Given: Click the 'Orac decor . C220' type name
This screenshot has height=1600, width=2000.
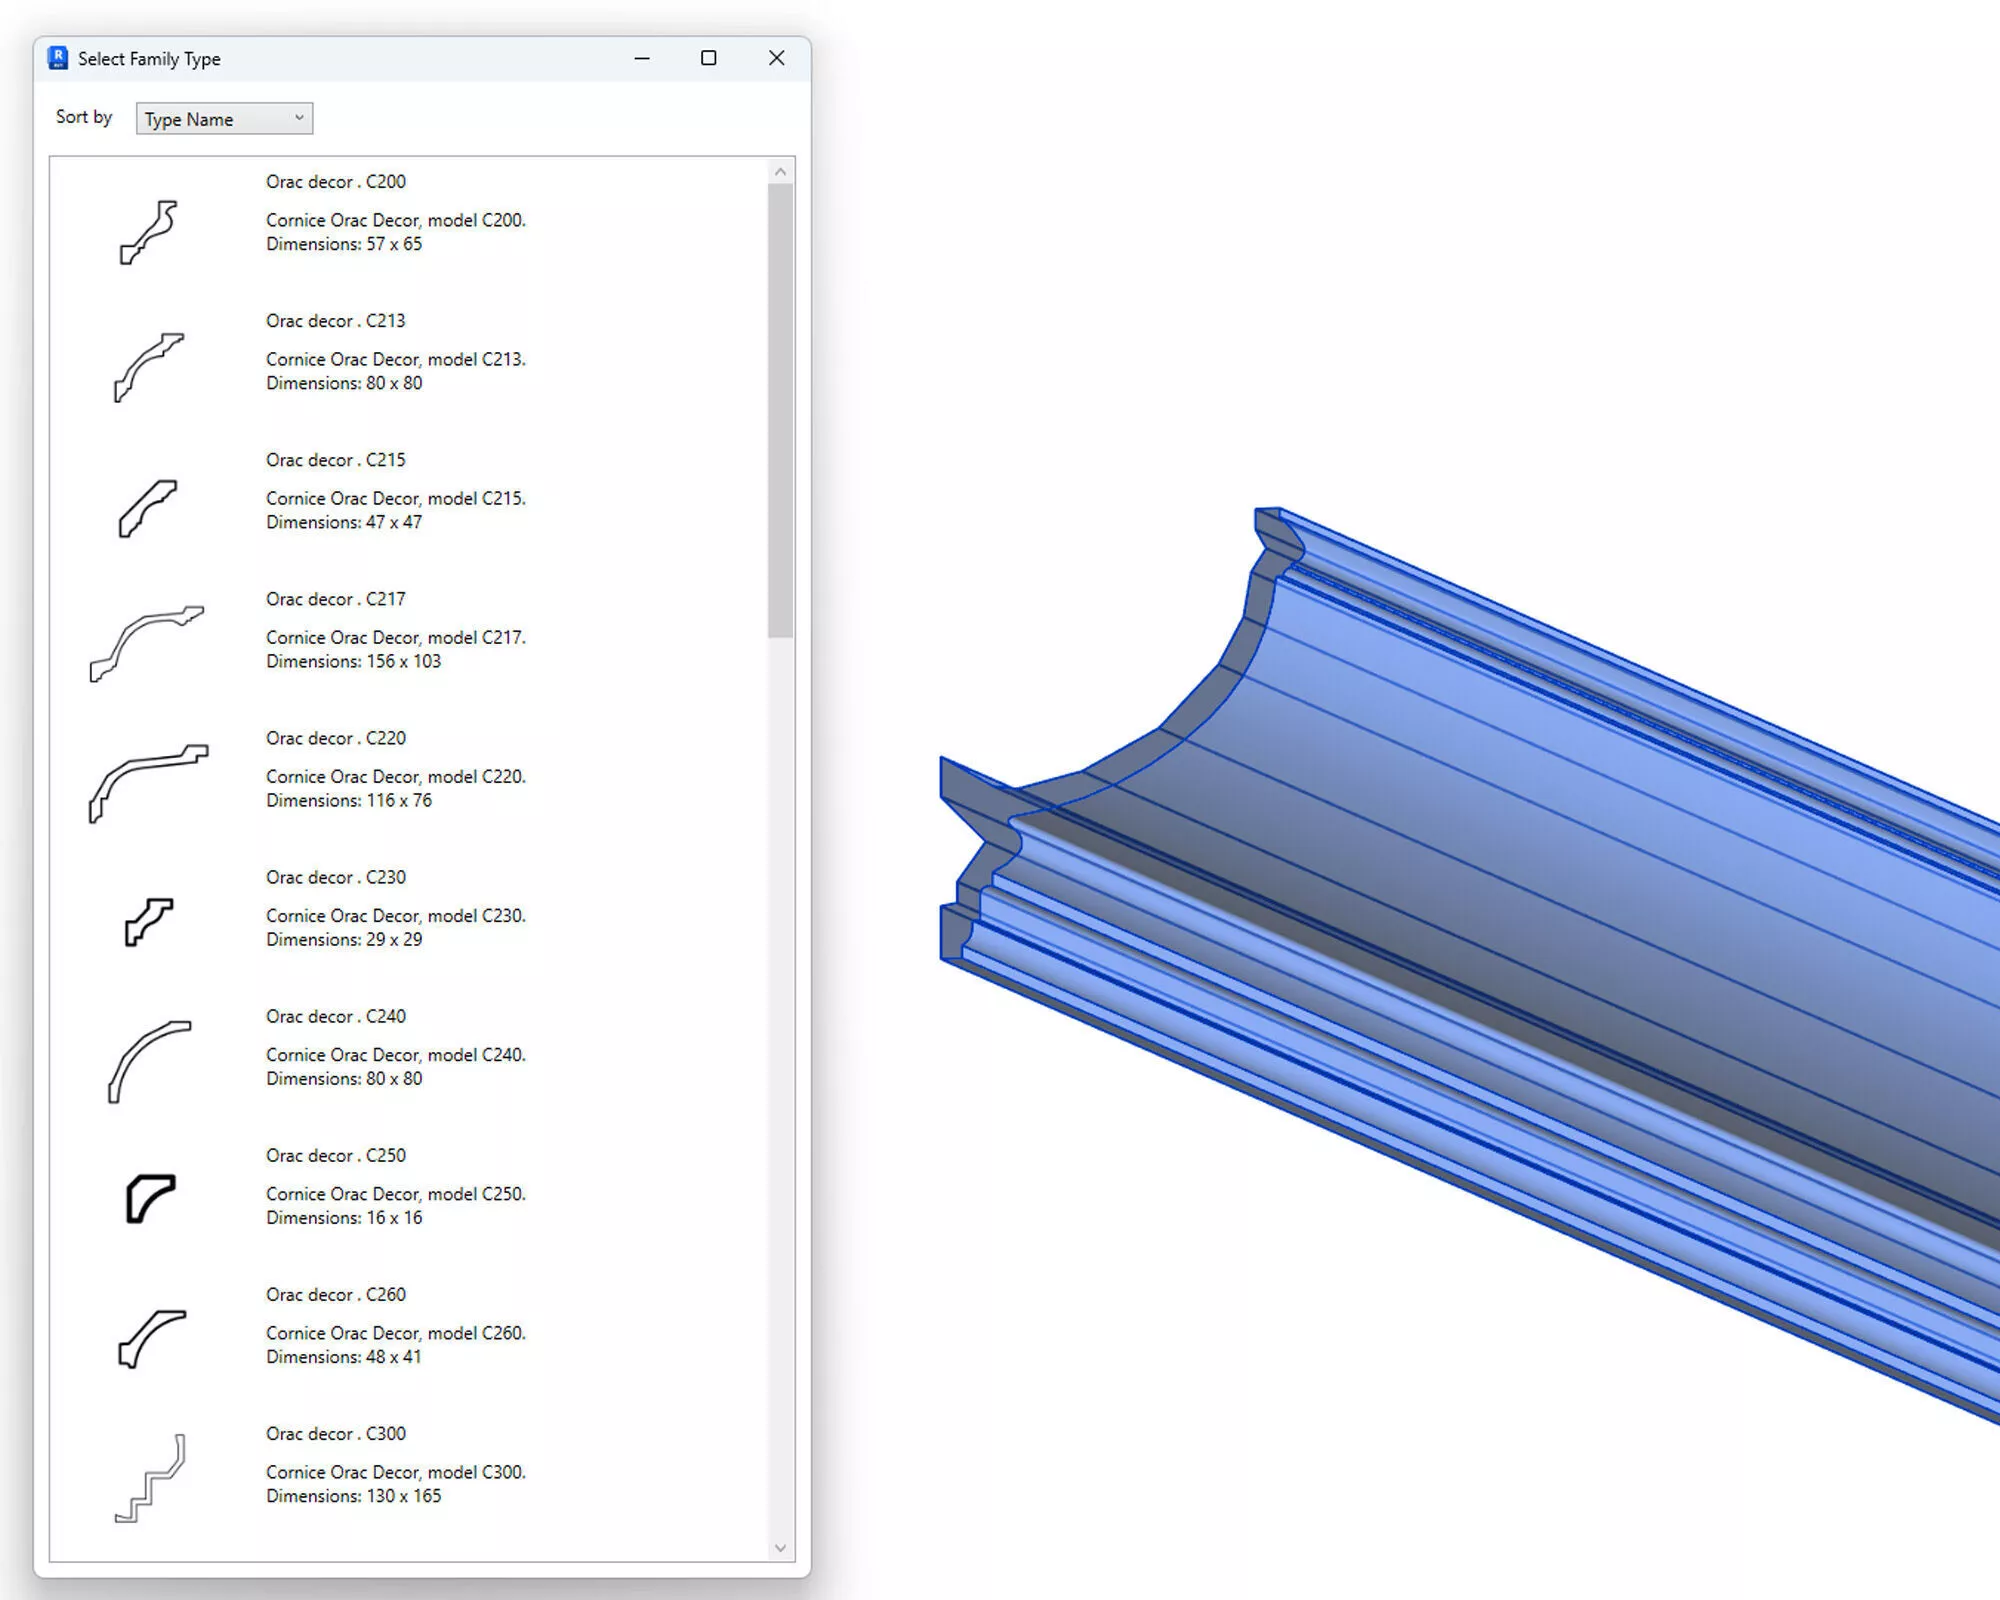Looking at the screenshot, I should [x=336, y=738].
